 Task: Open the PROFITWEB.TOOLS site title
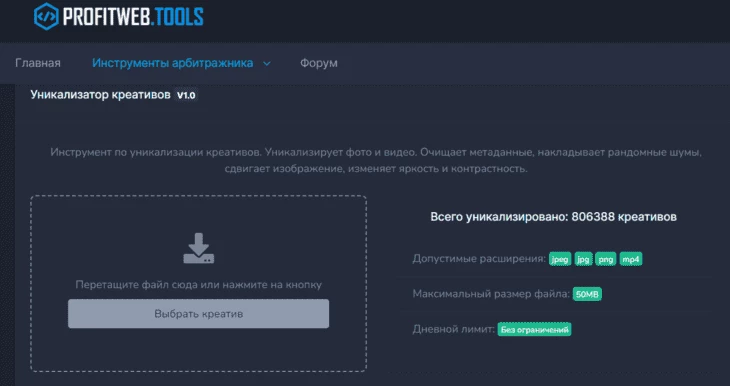[133, 17]
